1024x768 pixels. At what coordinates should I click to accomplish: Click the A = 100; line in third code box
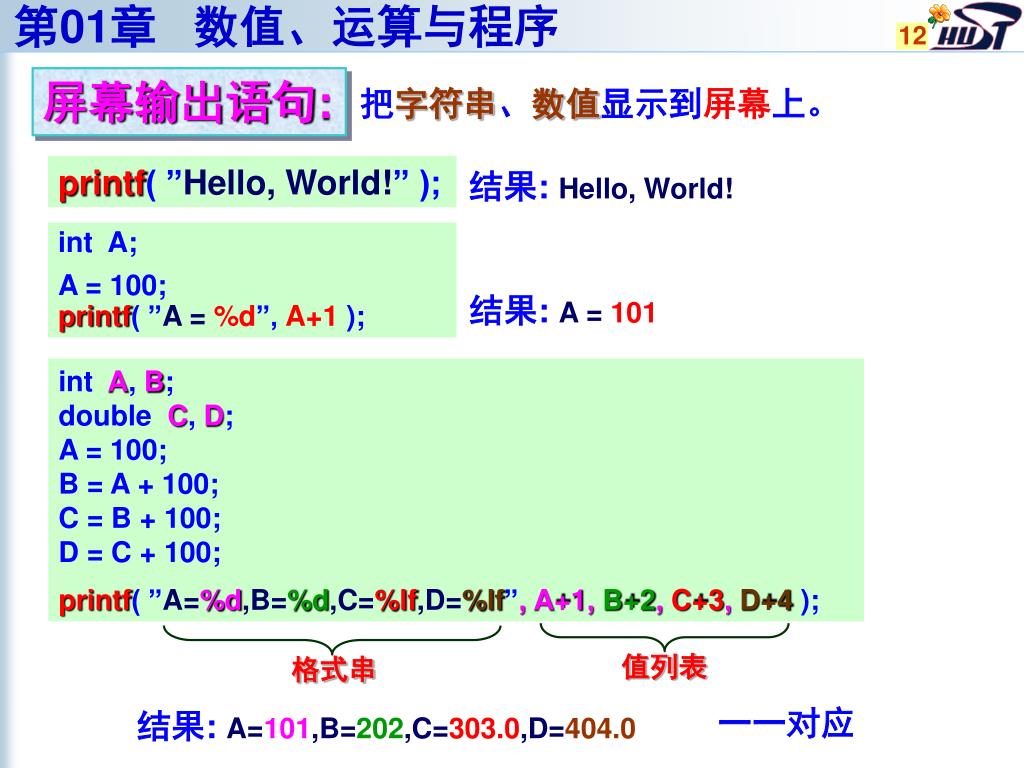(112, 451)
